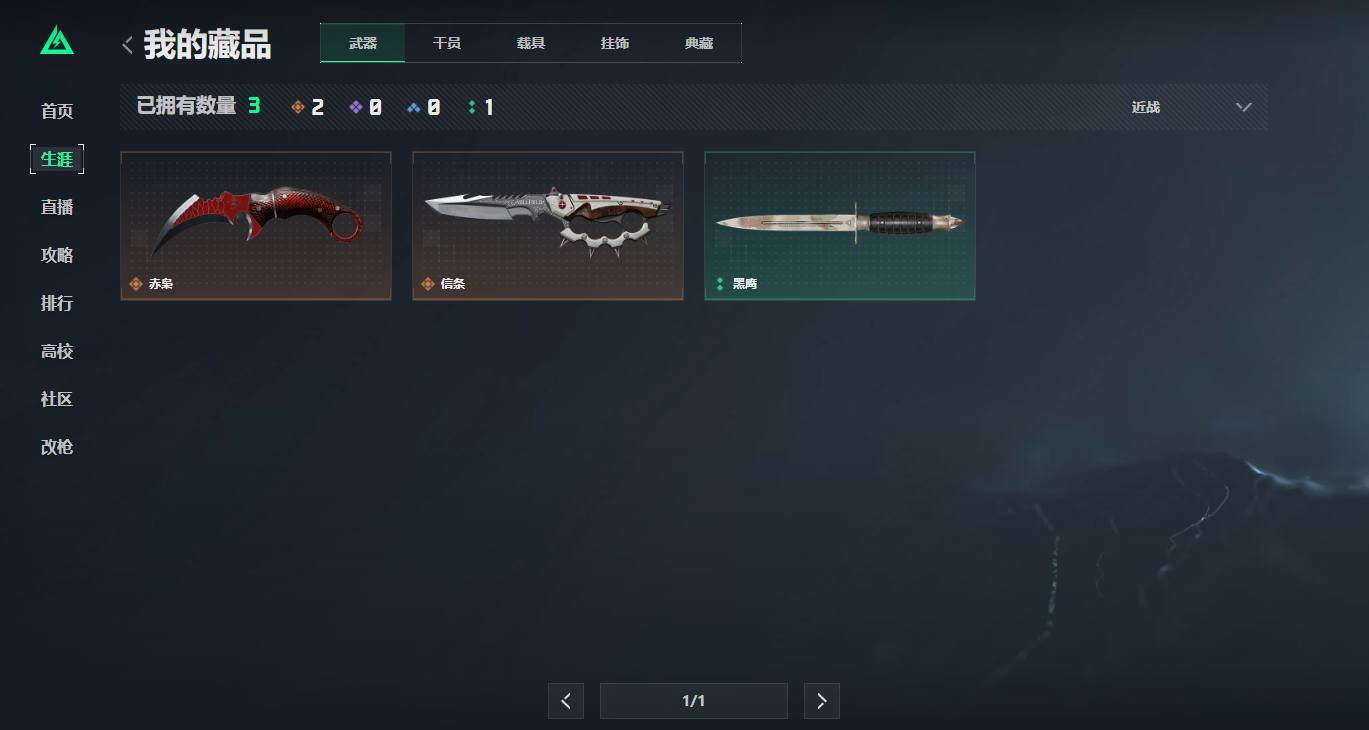Image resolution: width=1369 pixels, height=730 pixels.
Task: Click the orange rarity diamond icon
Action: point(297,107)
